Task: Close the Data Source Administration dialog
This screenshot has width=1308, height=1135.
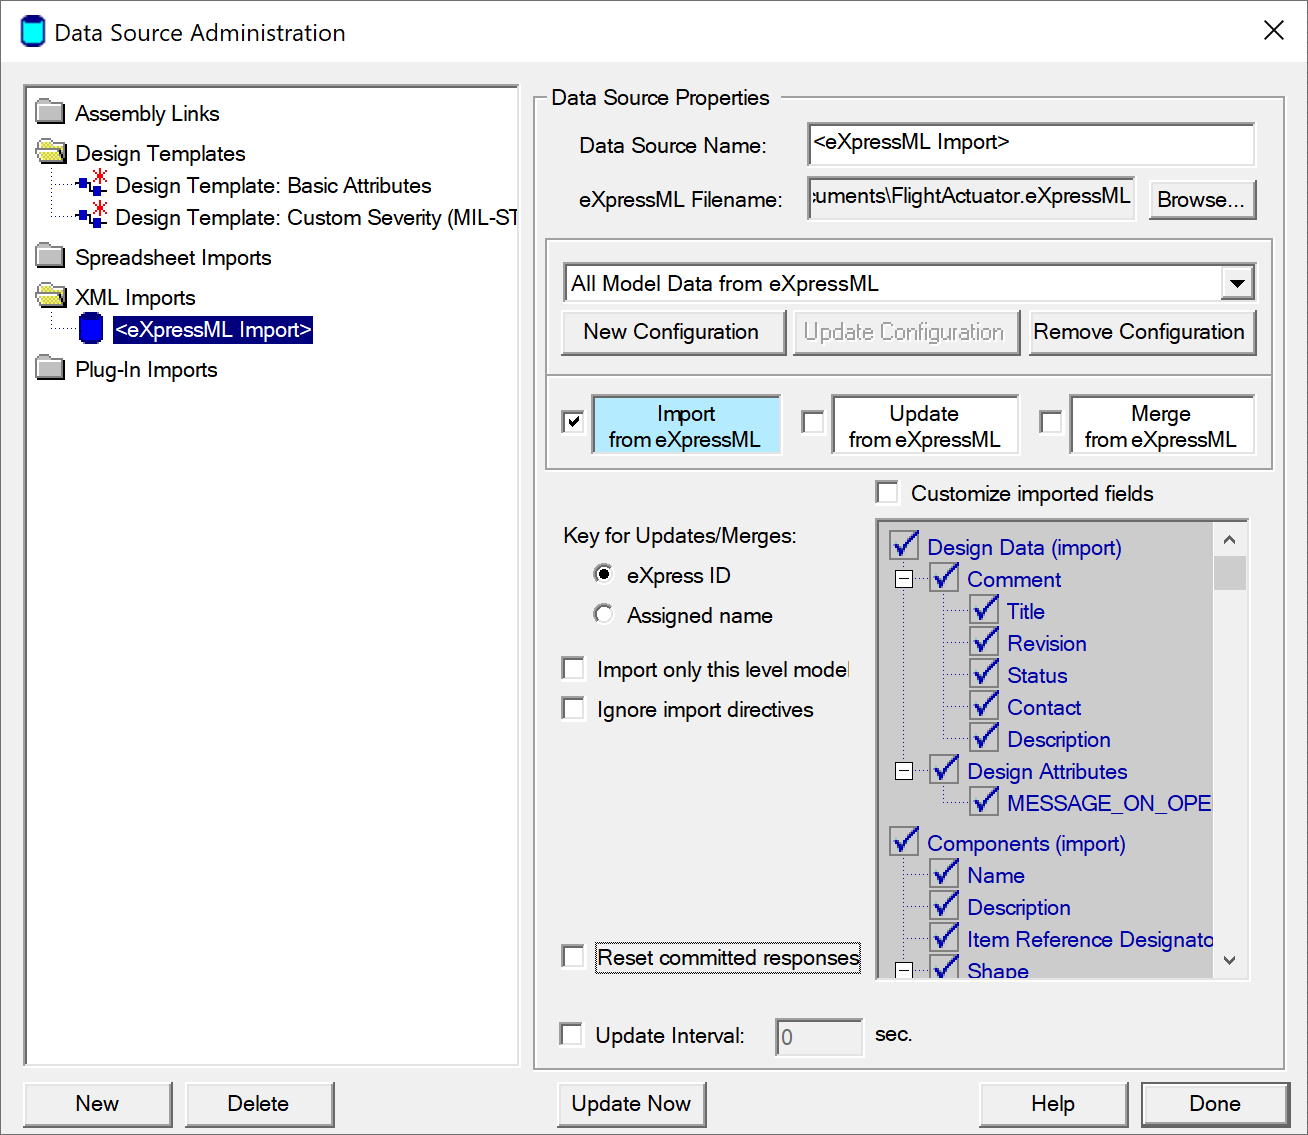Action: (x=1274, y=30)
